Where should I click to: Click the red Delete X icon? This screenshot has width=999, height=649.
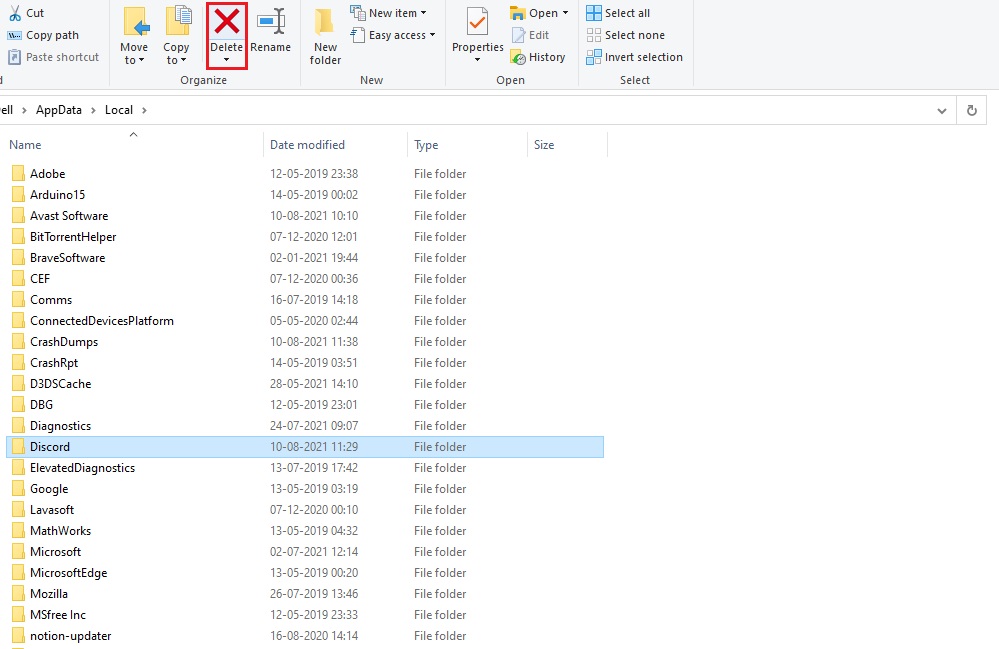point(227,22)
